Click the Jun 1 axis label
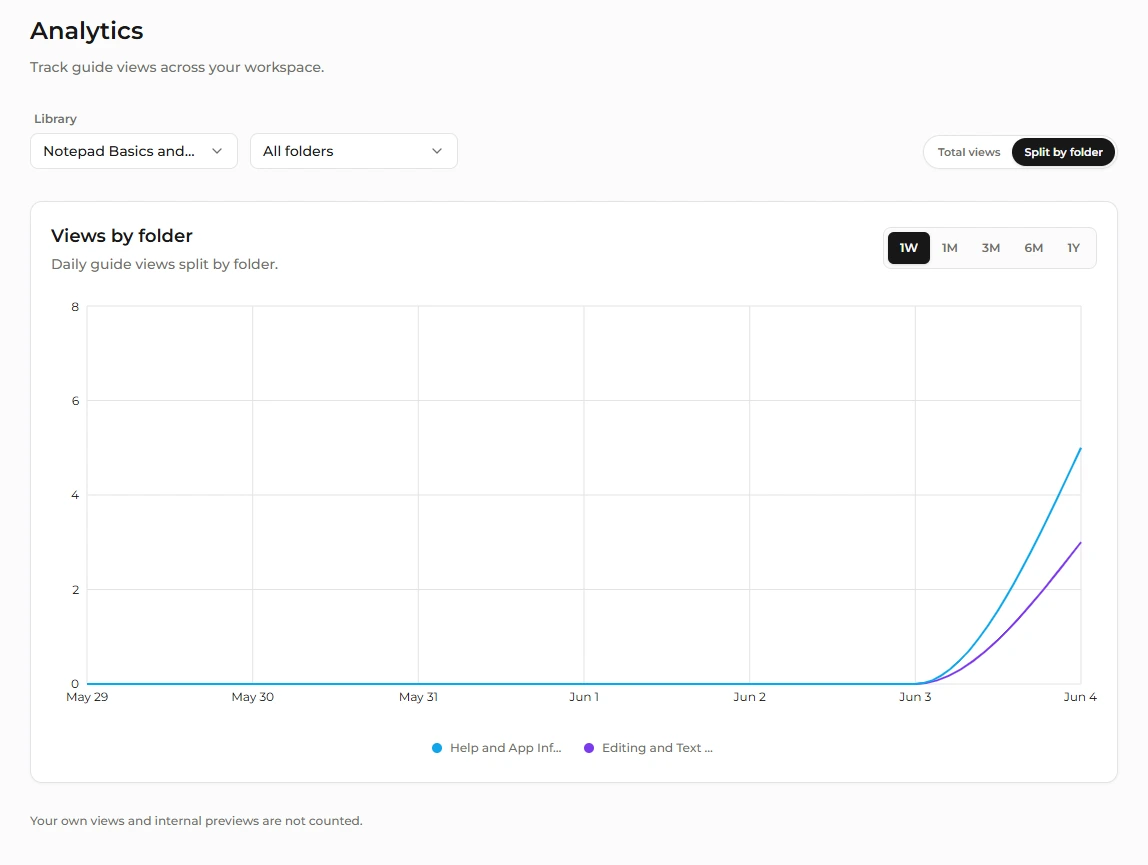The width and height of the screenshot is (1148, 865). (x=584, y=697)
